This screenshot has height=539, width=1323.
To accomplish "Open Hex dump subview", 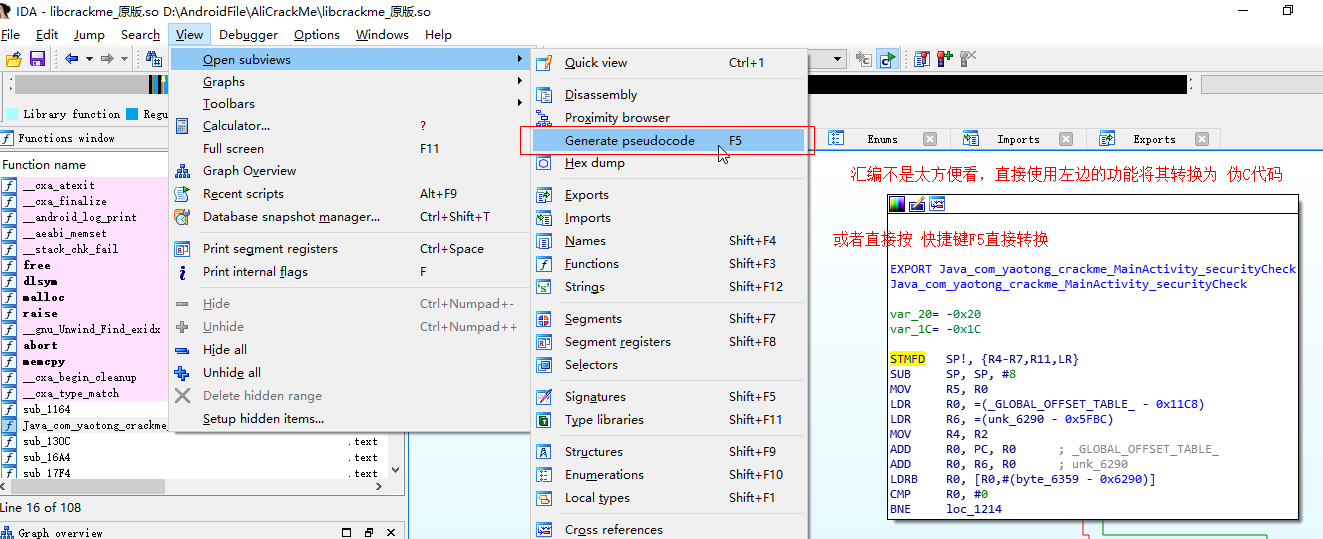I will (668, 163).
